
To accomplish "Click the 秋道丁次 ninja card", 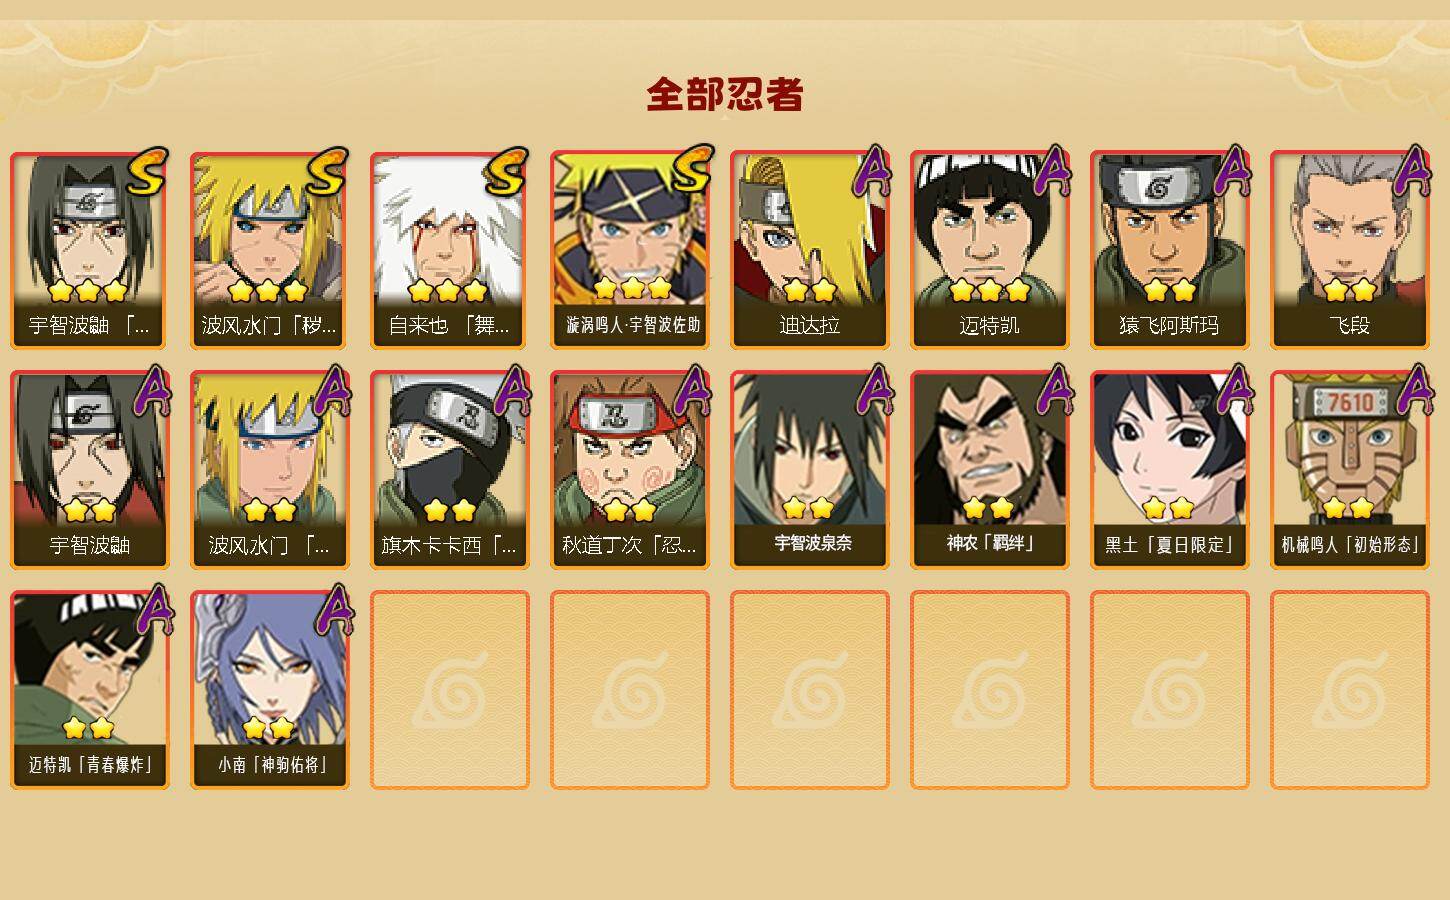I will 630,470.
